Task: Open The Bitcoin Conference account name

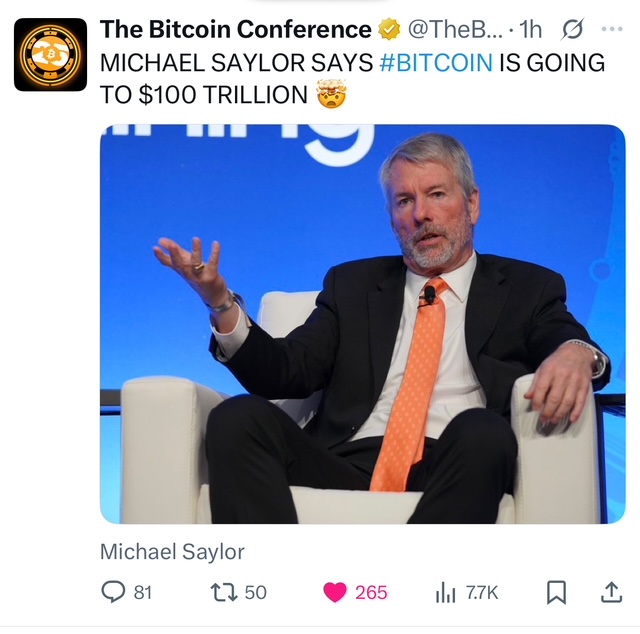Action: 236,29
